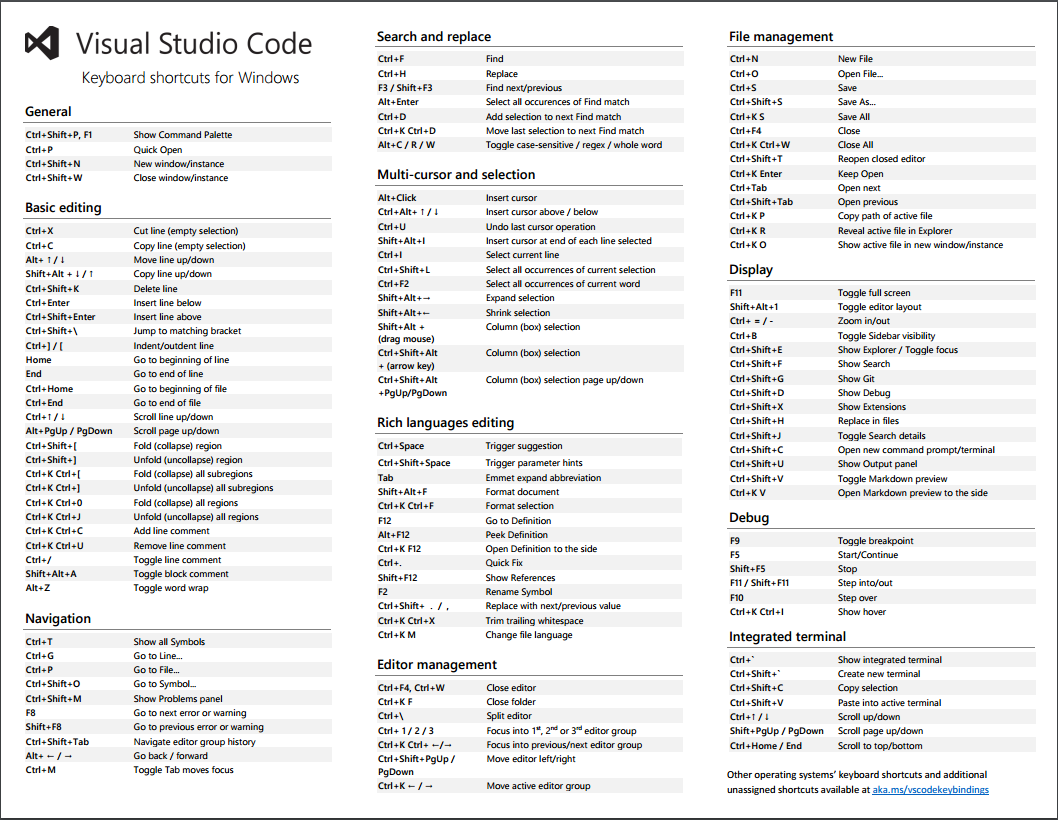Select the Rich languages editing heading
Screen dimensions: 1058x820
tap(445, 422)
